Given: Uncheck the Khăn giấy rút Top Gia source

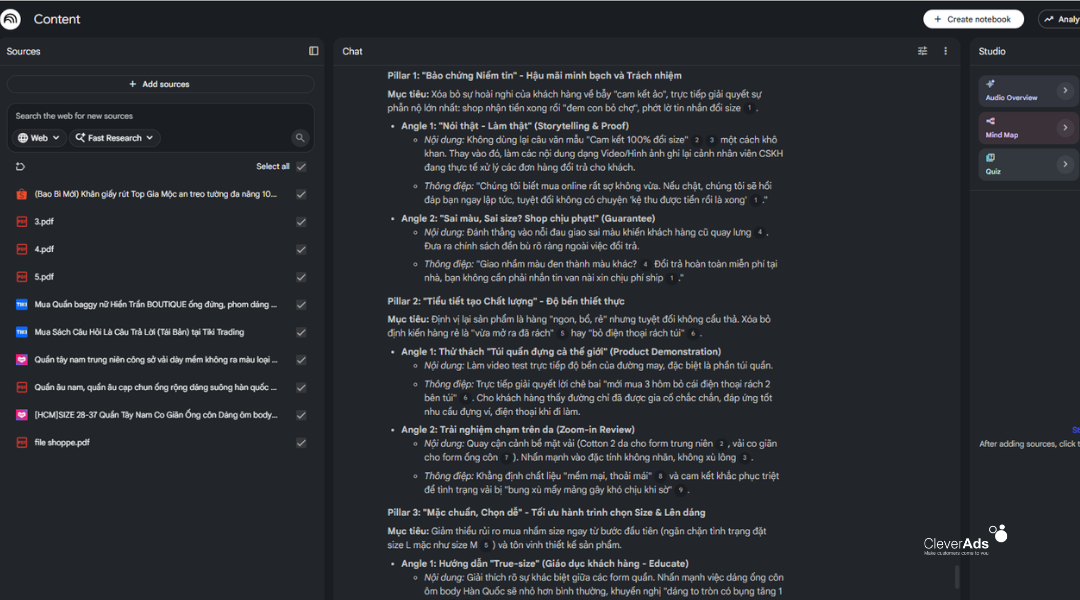Looking at the screenshot, I should click(301, 194).
